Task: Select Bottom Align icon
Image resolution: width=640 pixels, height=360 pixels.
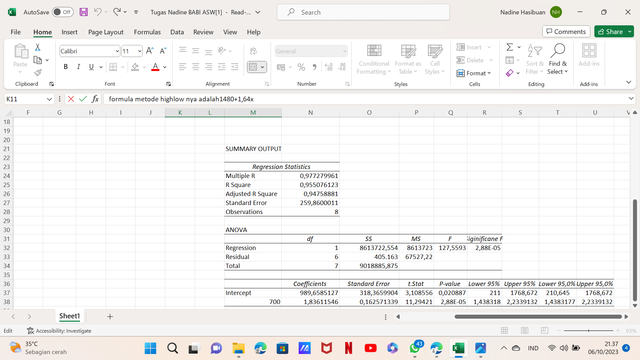Action: pos(209,51)
